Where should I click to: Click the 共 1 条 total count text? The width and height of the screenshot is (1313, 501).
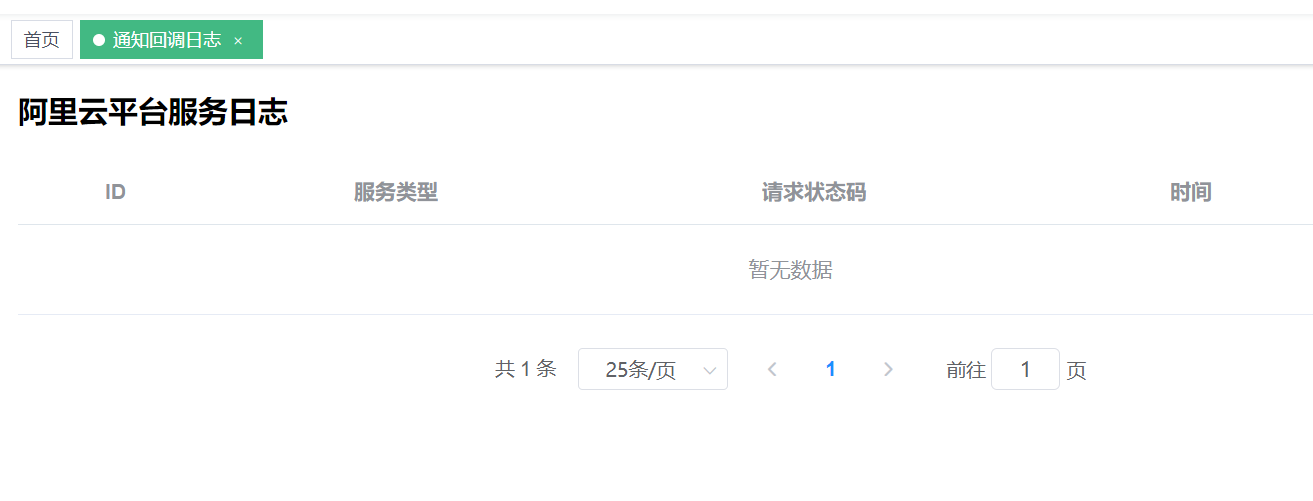tap(526, 369)
